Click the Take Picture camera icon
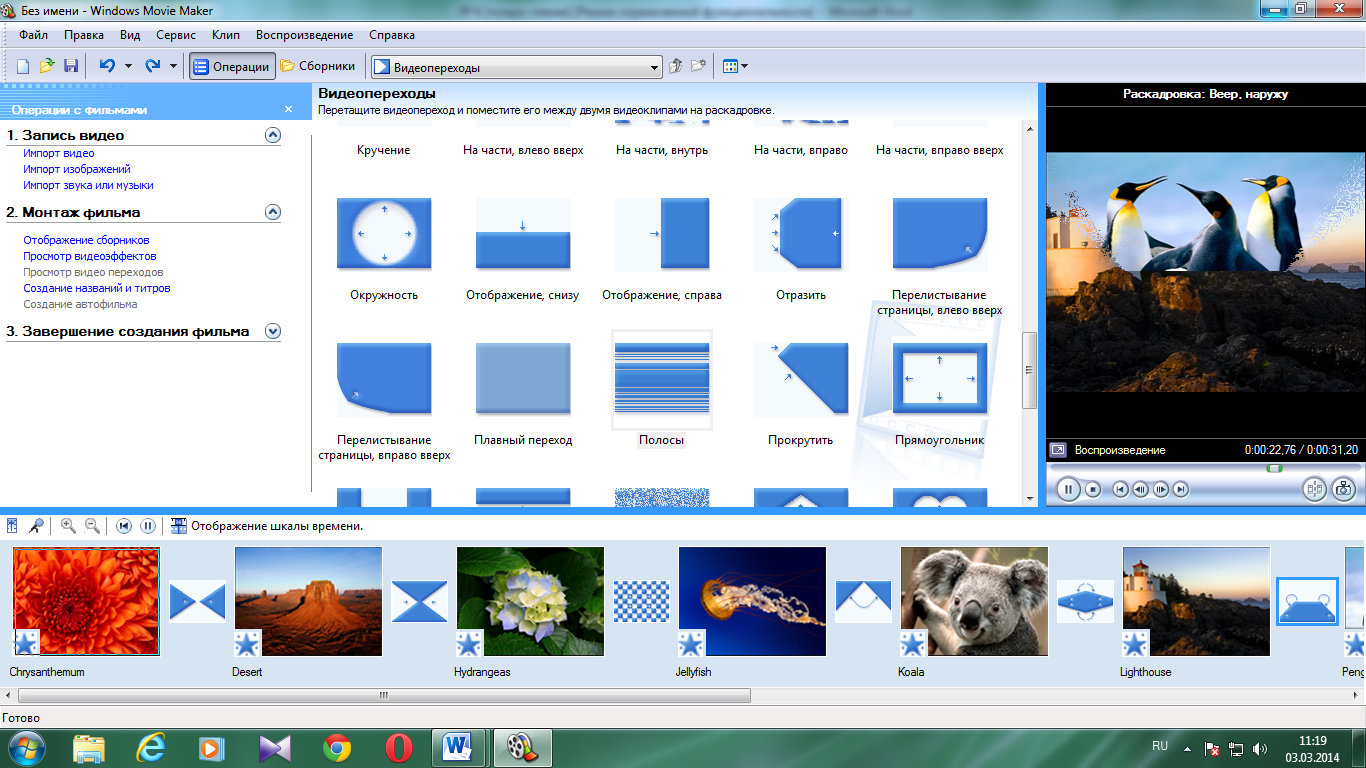1366x768 pixels. [1343, 489]
